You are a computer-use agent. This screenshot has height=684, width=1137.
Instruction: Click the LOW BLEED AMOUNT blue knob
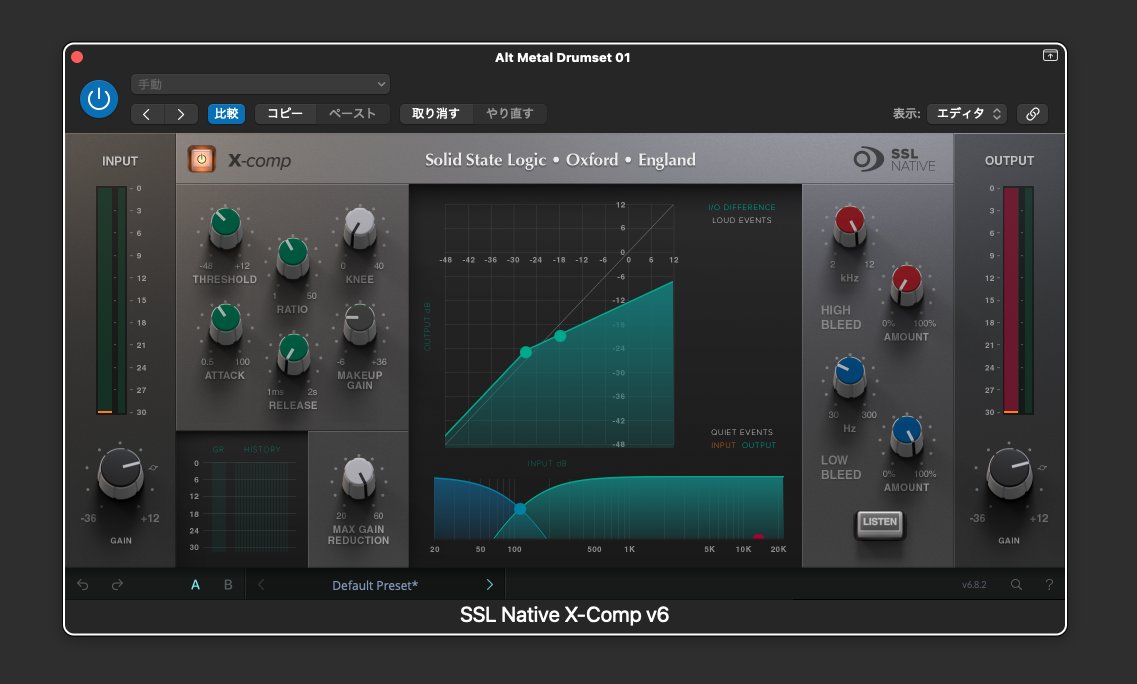click(x=906, y=435)
